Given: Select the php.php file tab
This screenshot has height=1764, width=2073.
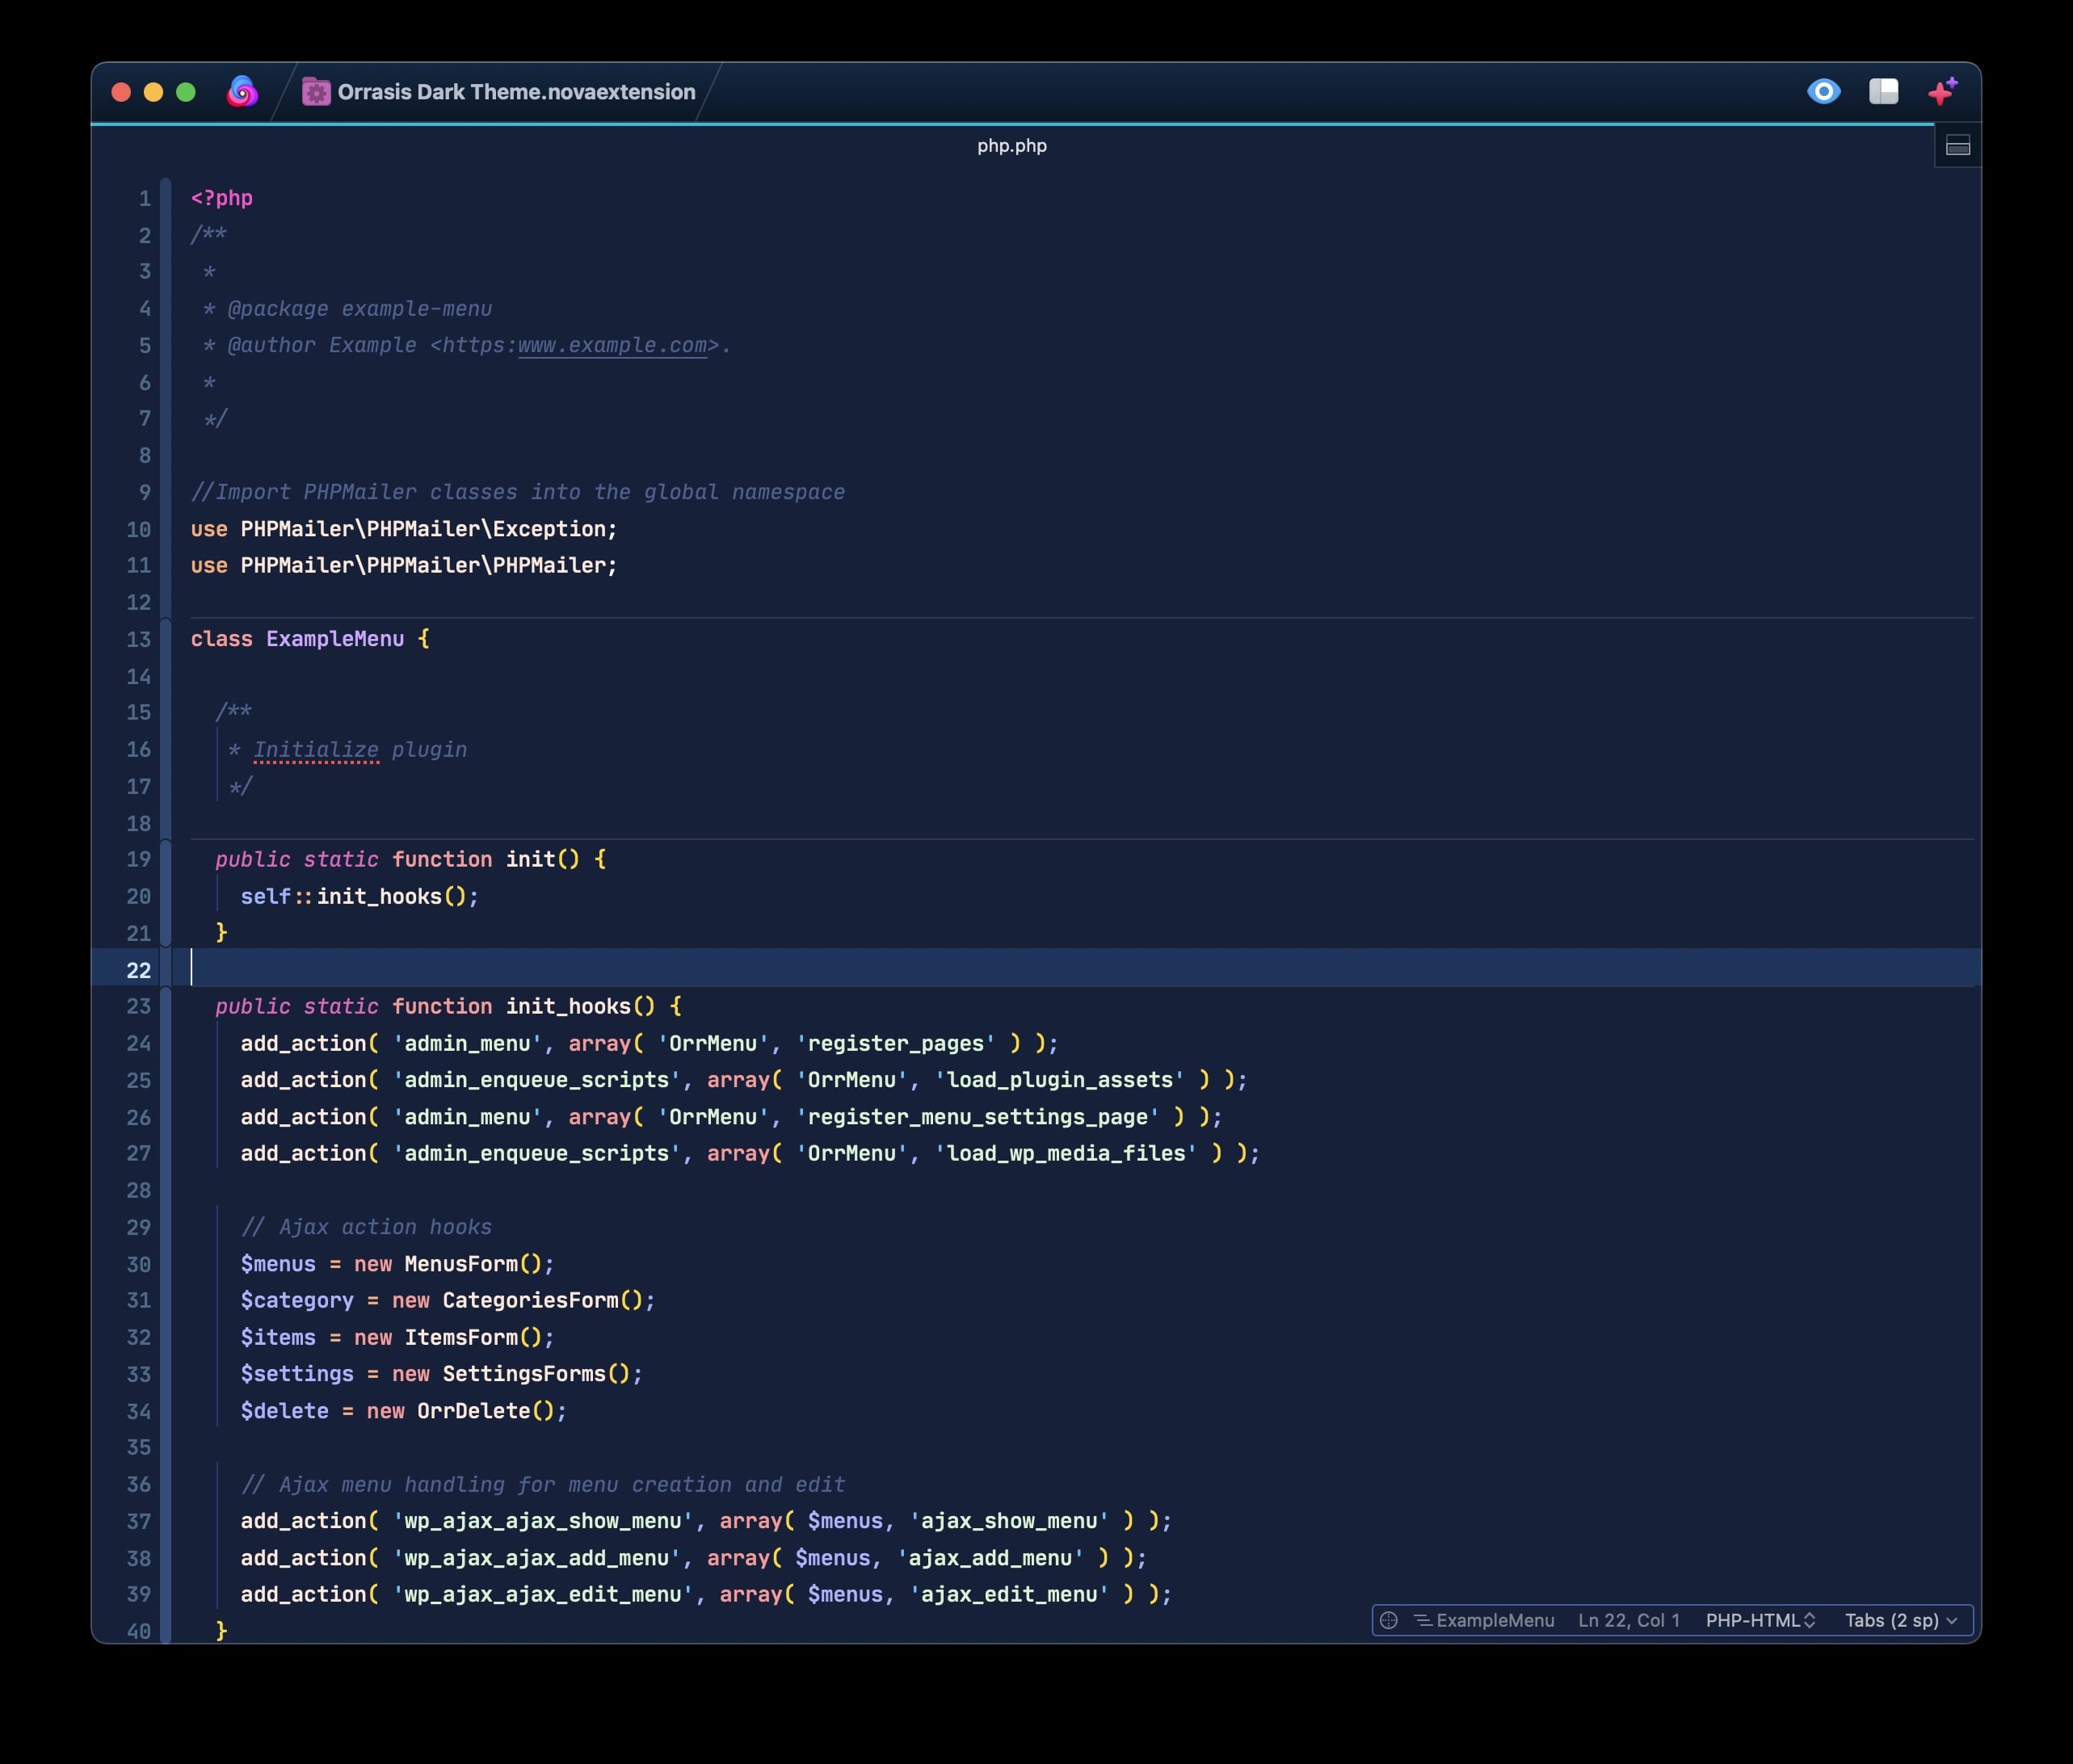Looking at the screenshot, I should point(1011,146).
